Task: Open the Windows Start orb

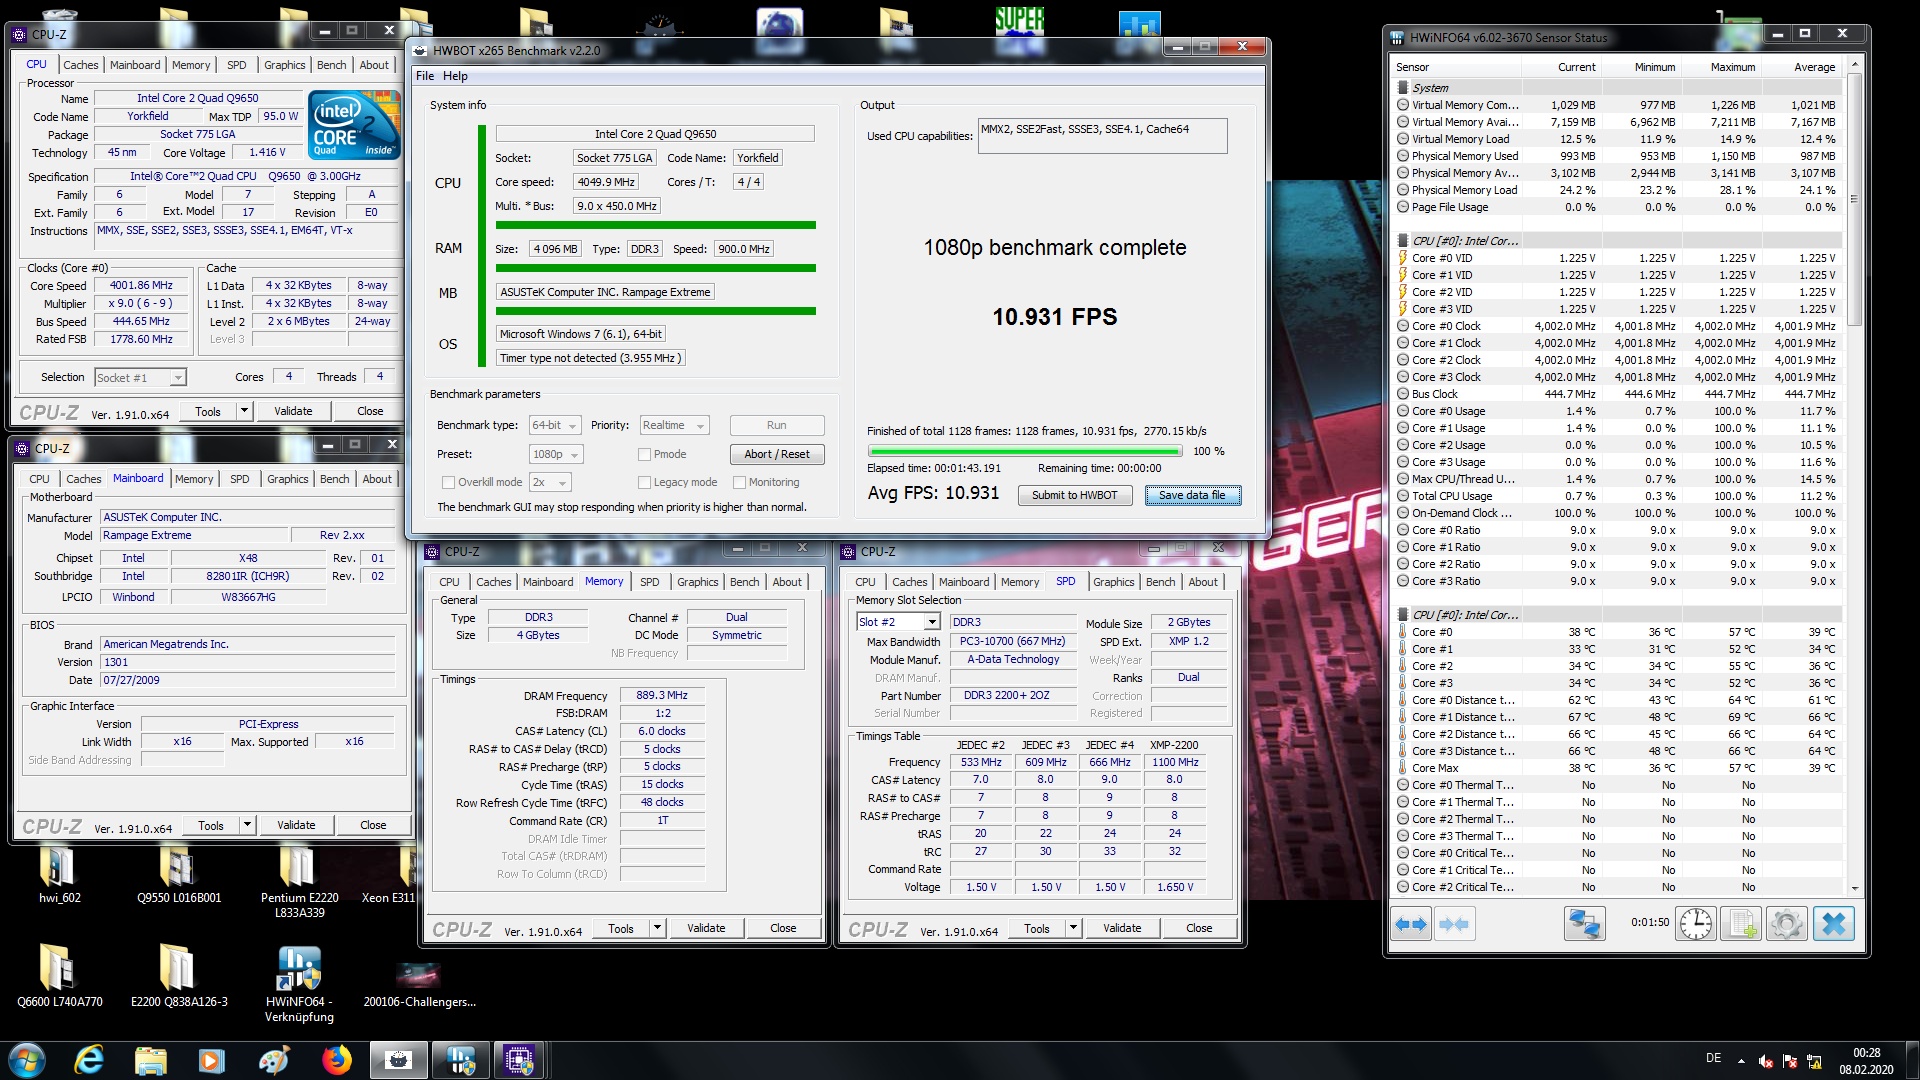Action: (x=27, y=1060)
